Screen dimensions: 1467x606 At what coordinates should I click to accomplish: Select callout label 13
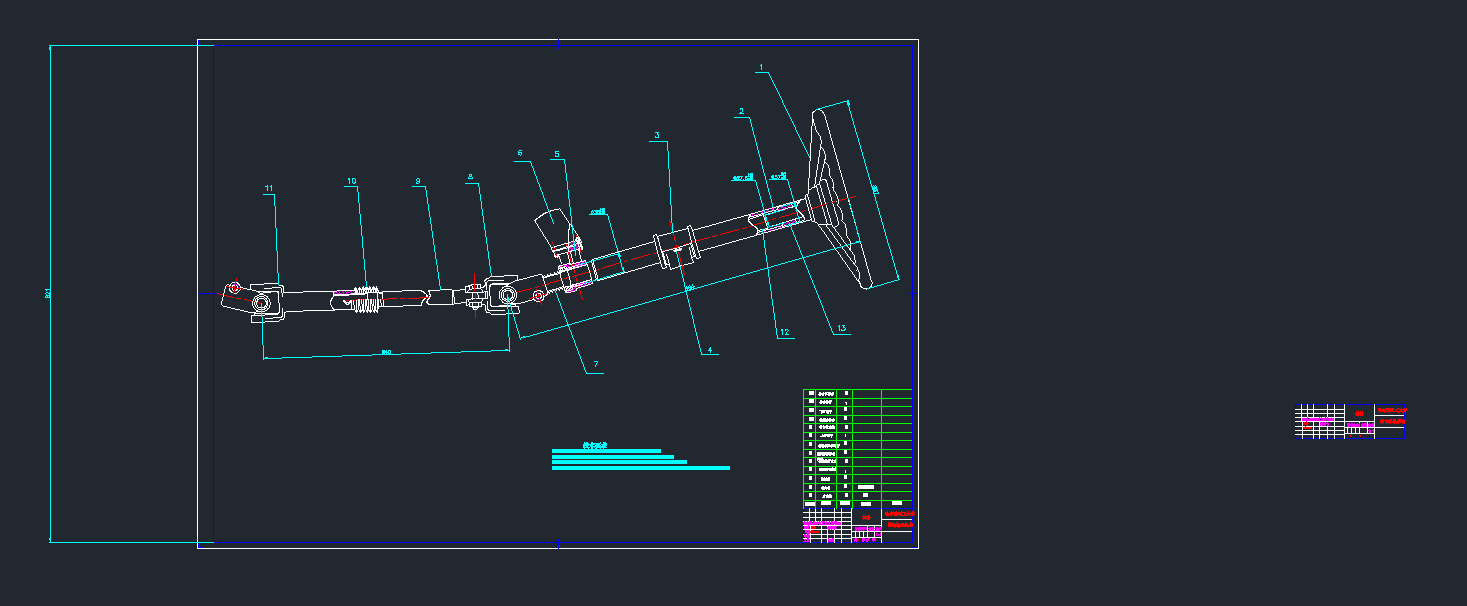[x=841, y=328]
